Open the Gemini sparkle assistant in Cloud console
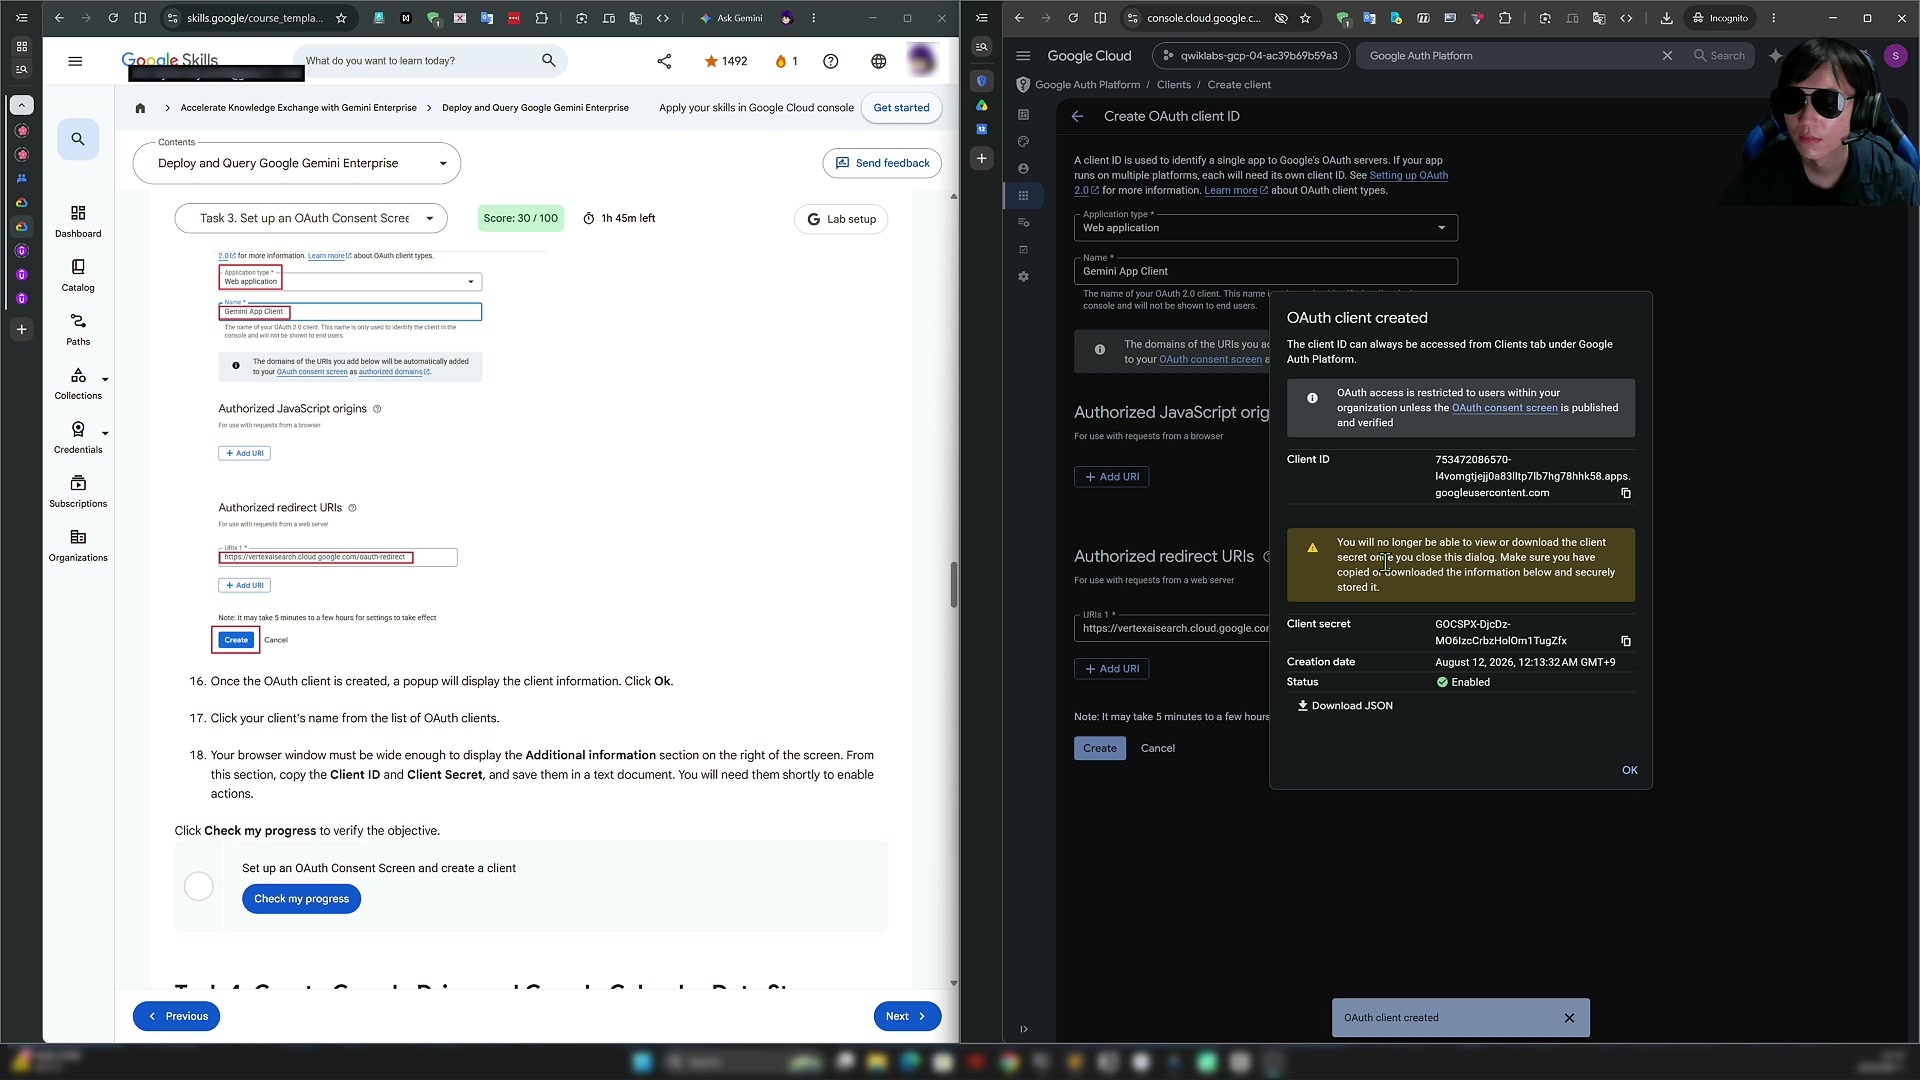Screen dimensions: 1920x1080 point(1775,56)
